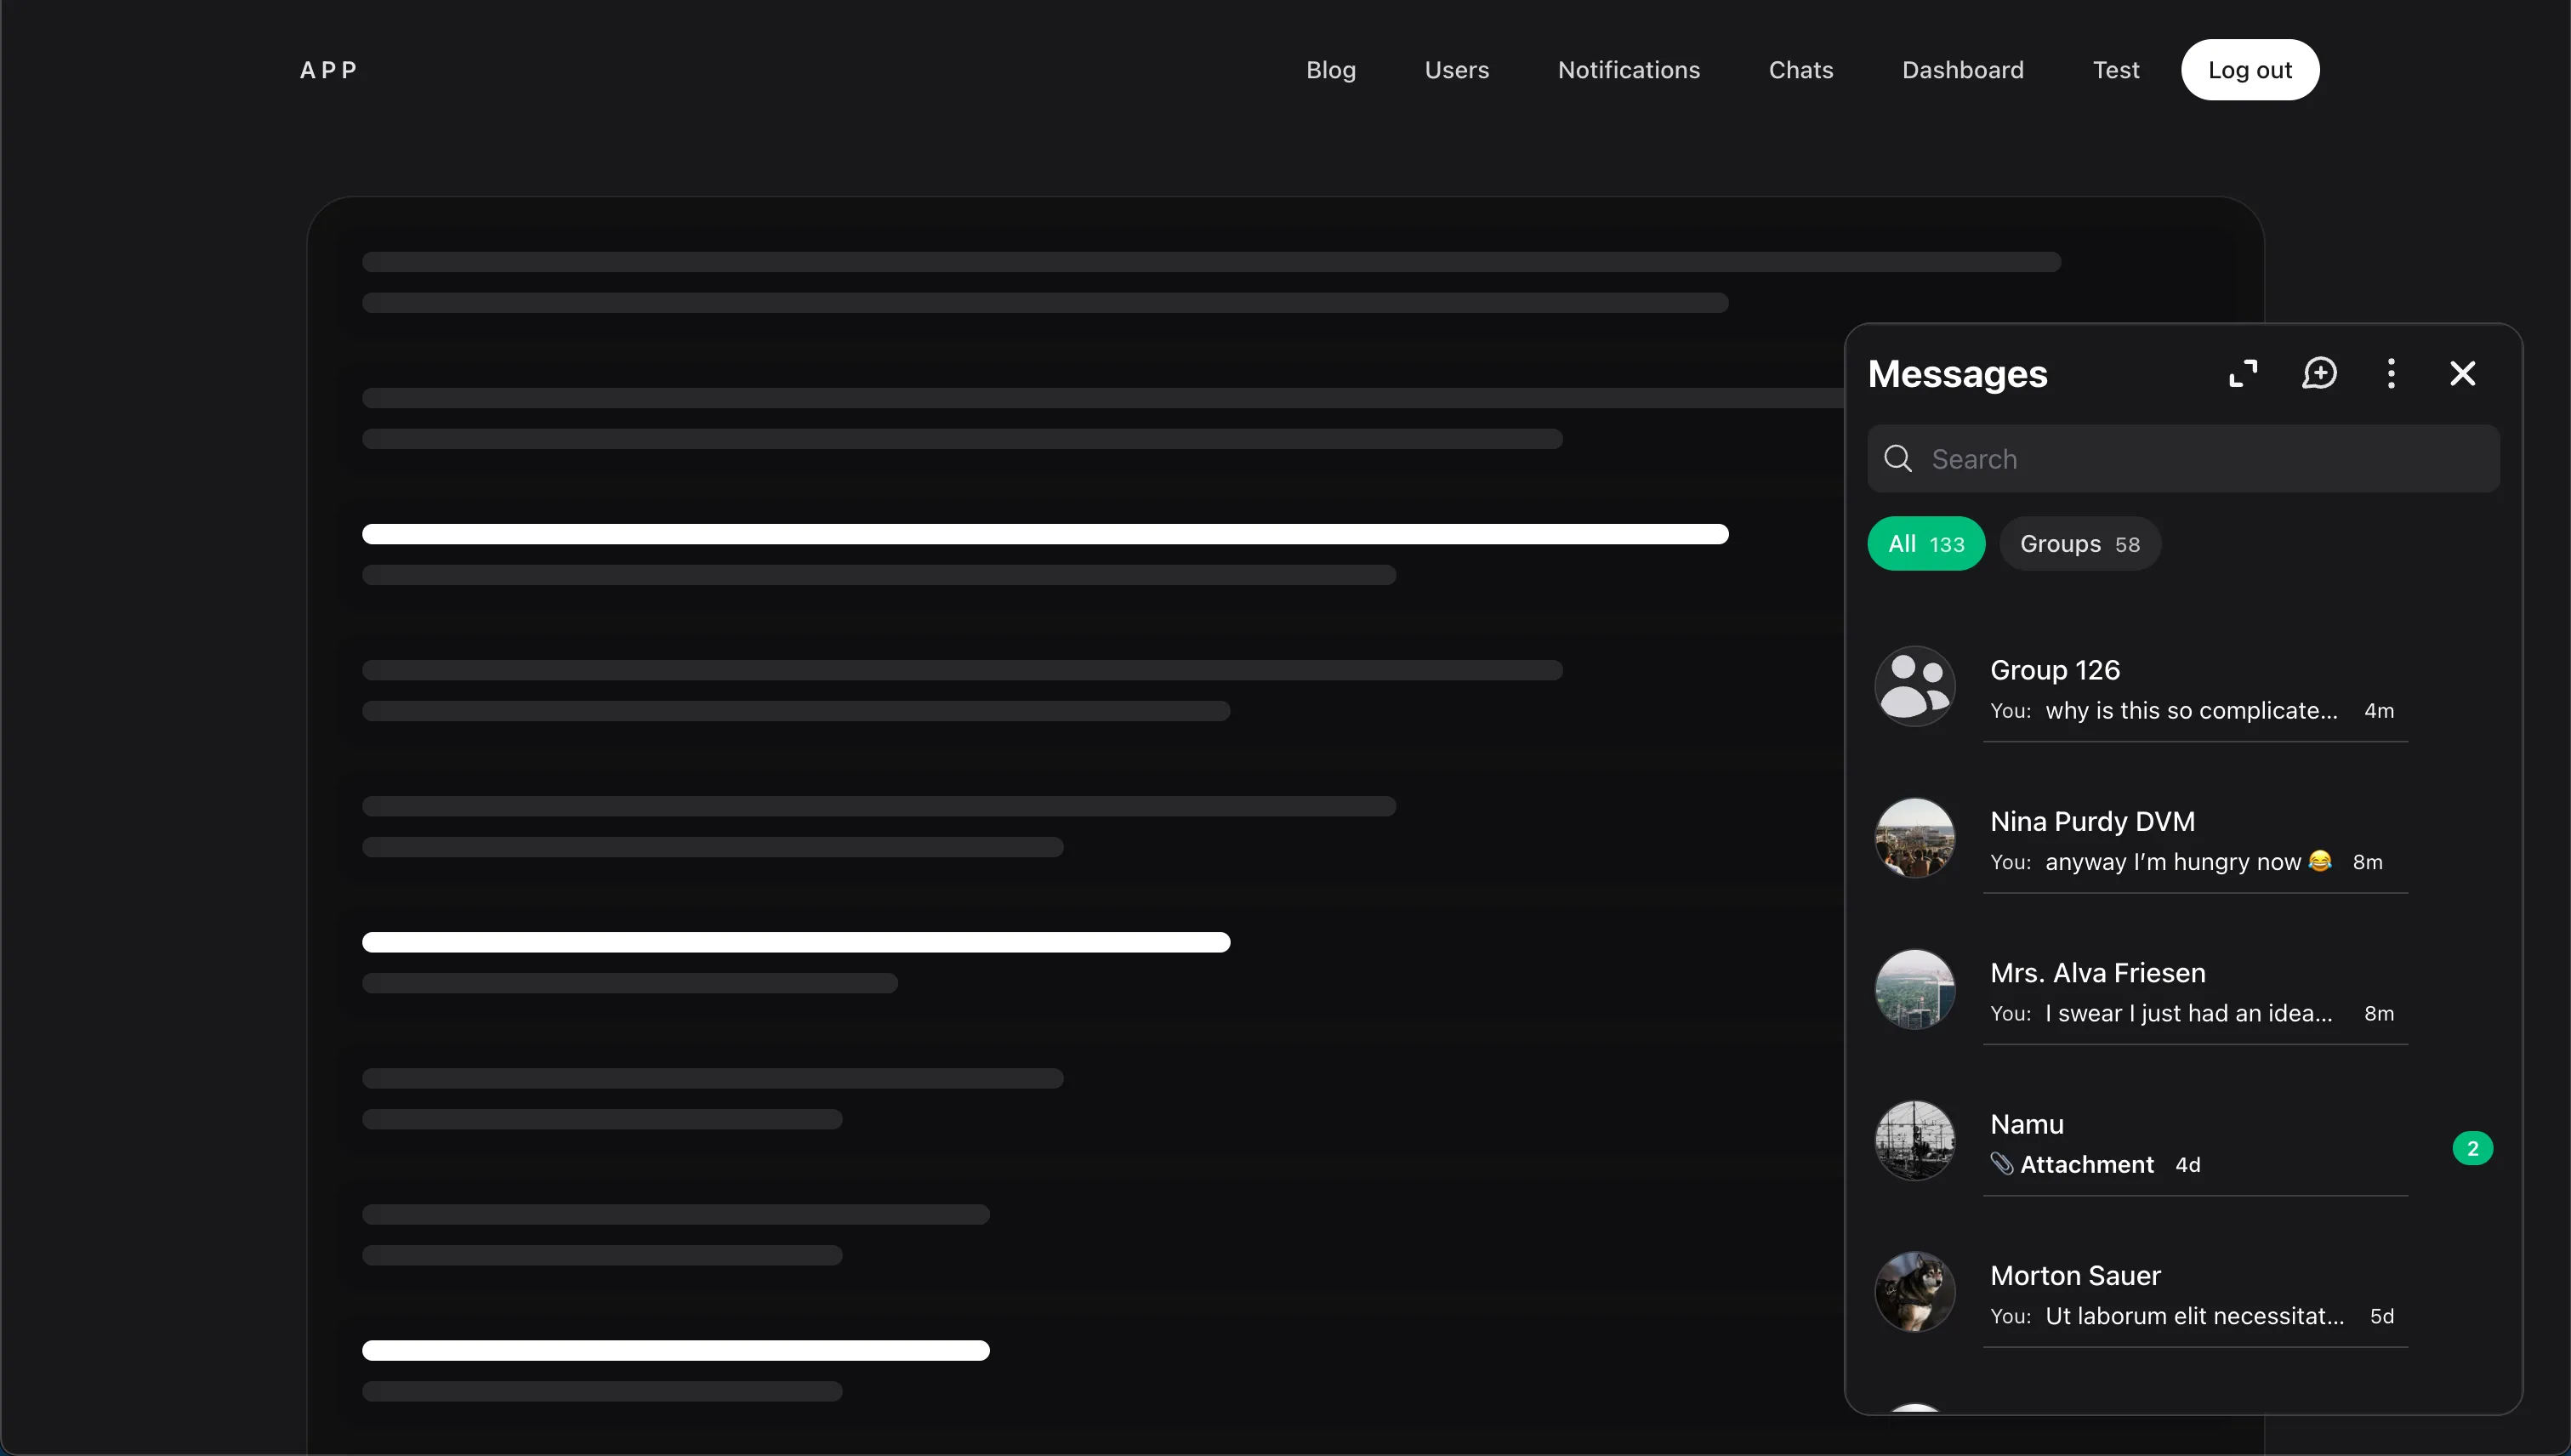Click the Test nav link
2571x1456 pixels.
pyautogui.click(x=2115, y=70)
